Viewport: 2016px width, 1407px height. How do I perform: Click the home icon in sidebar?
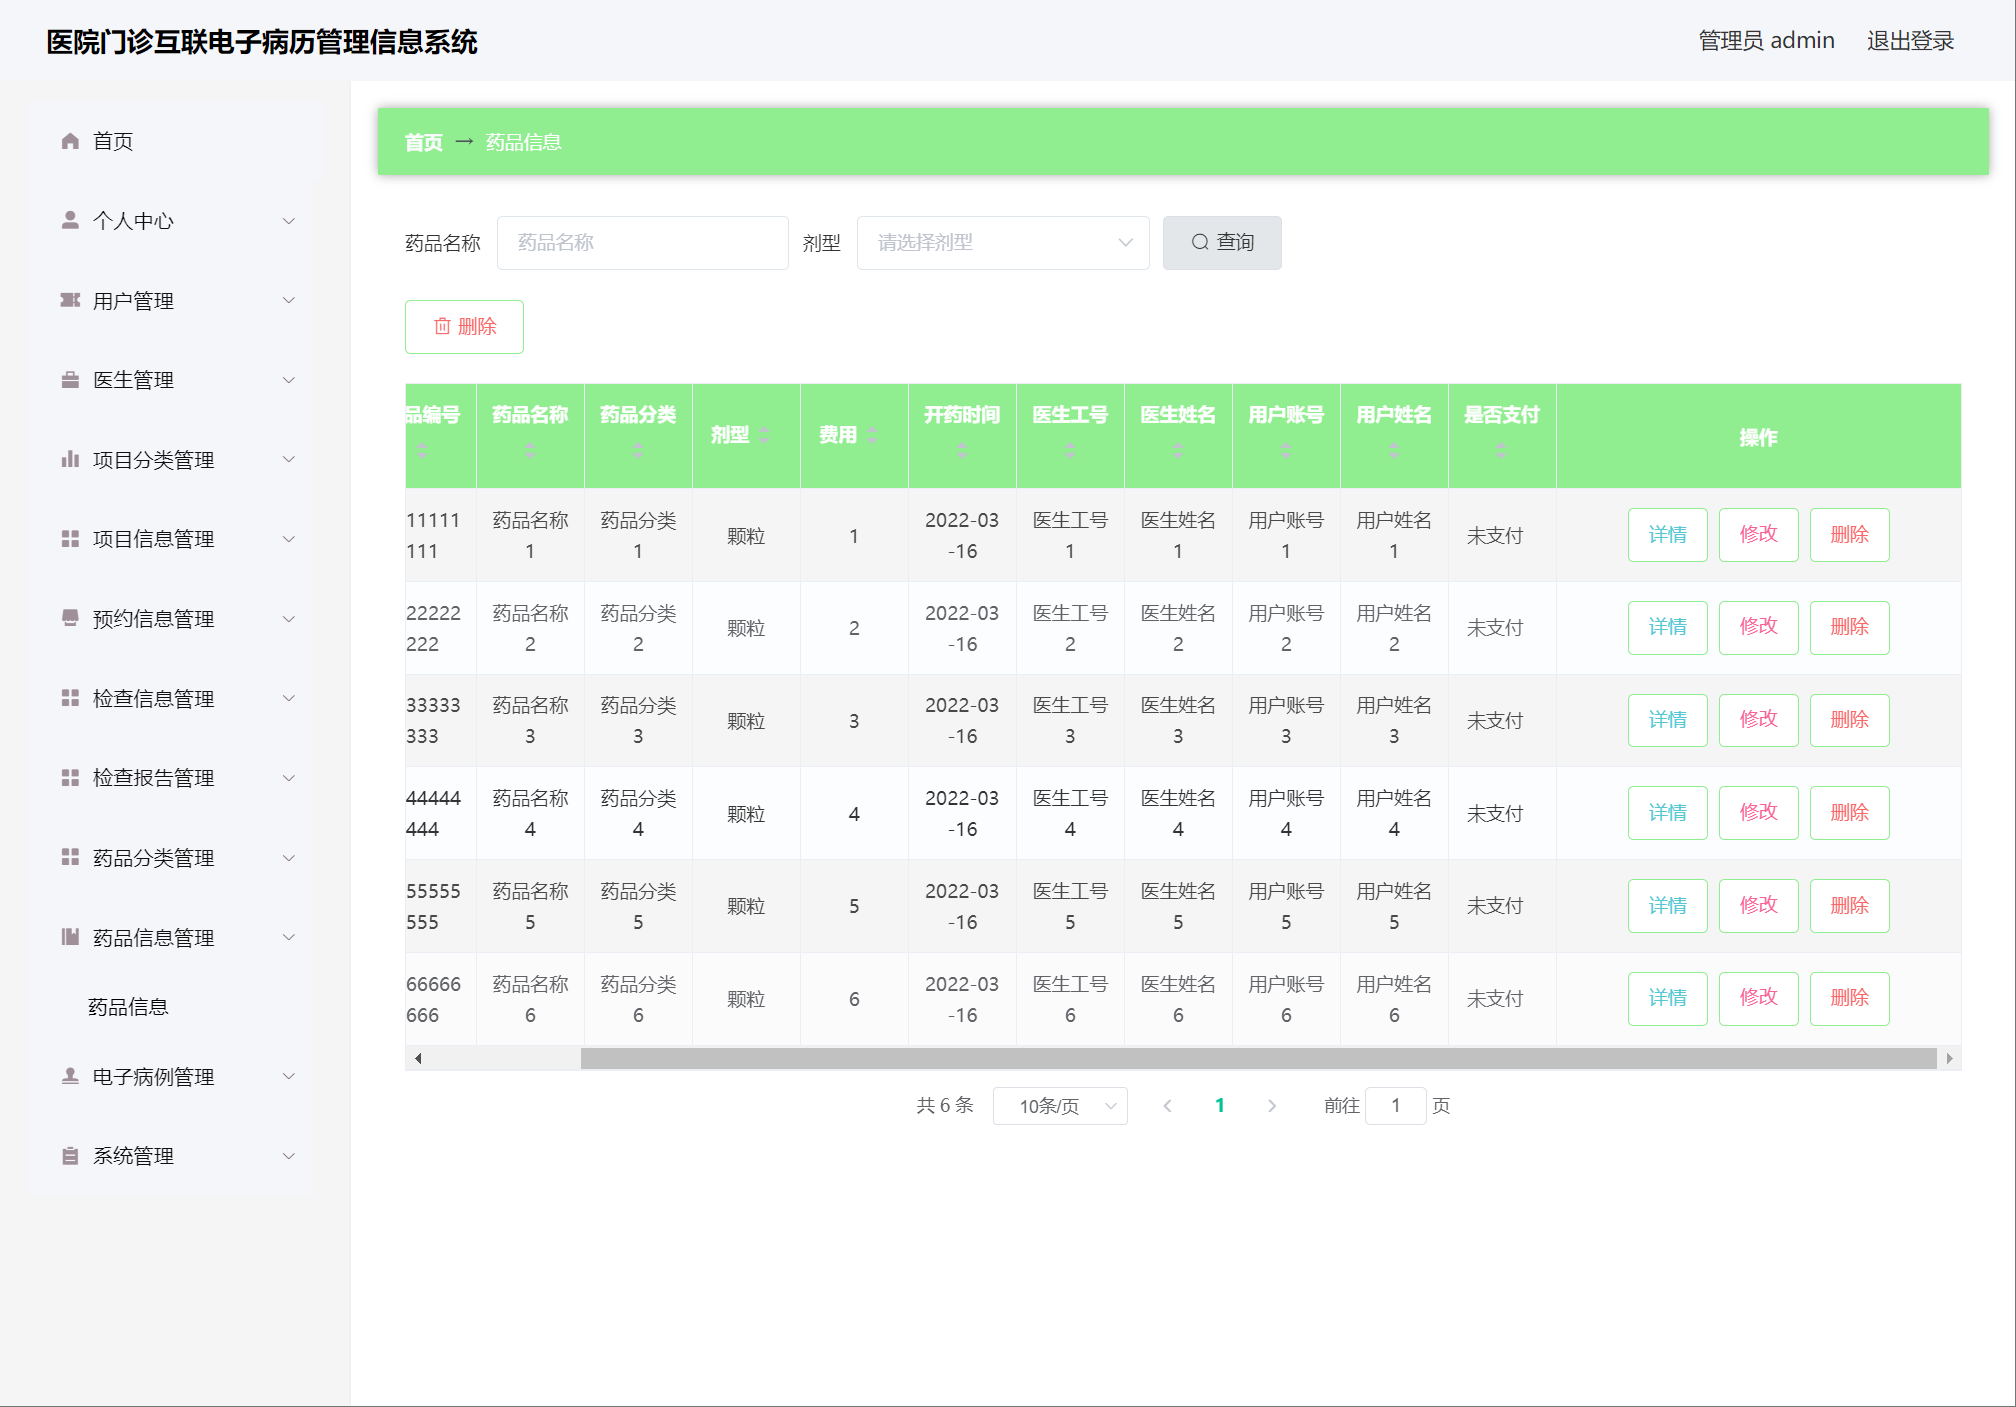point(70,141)
